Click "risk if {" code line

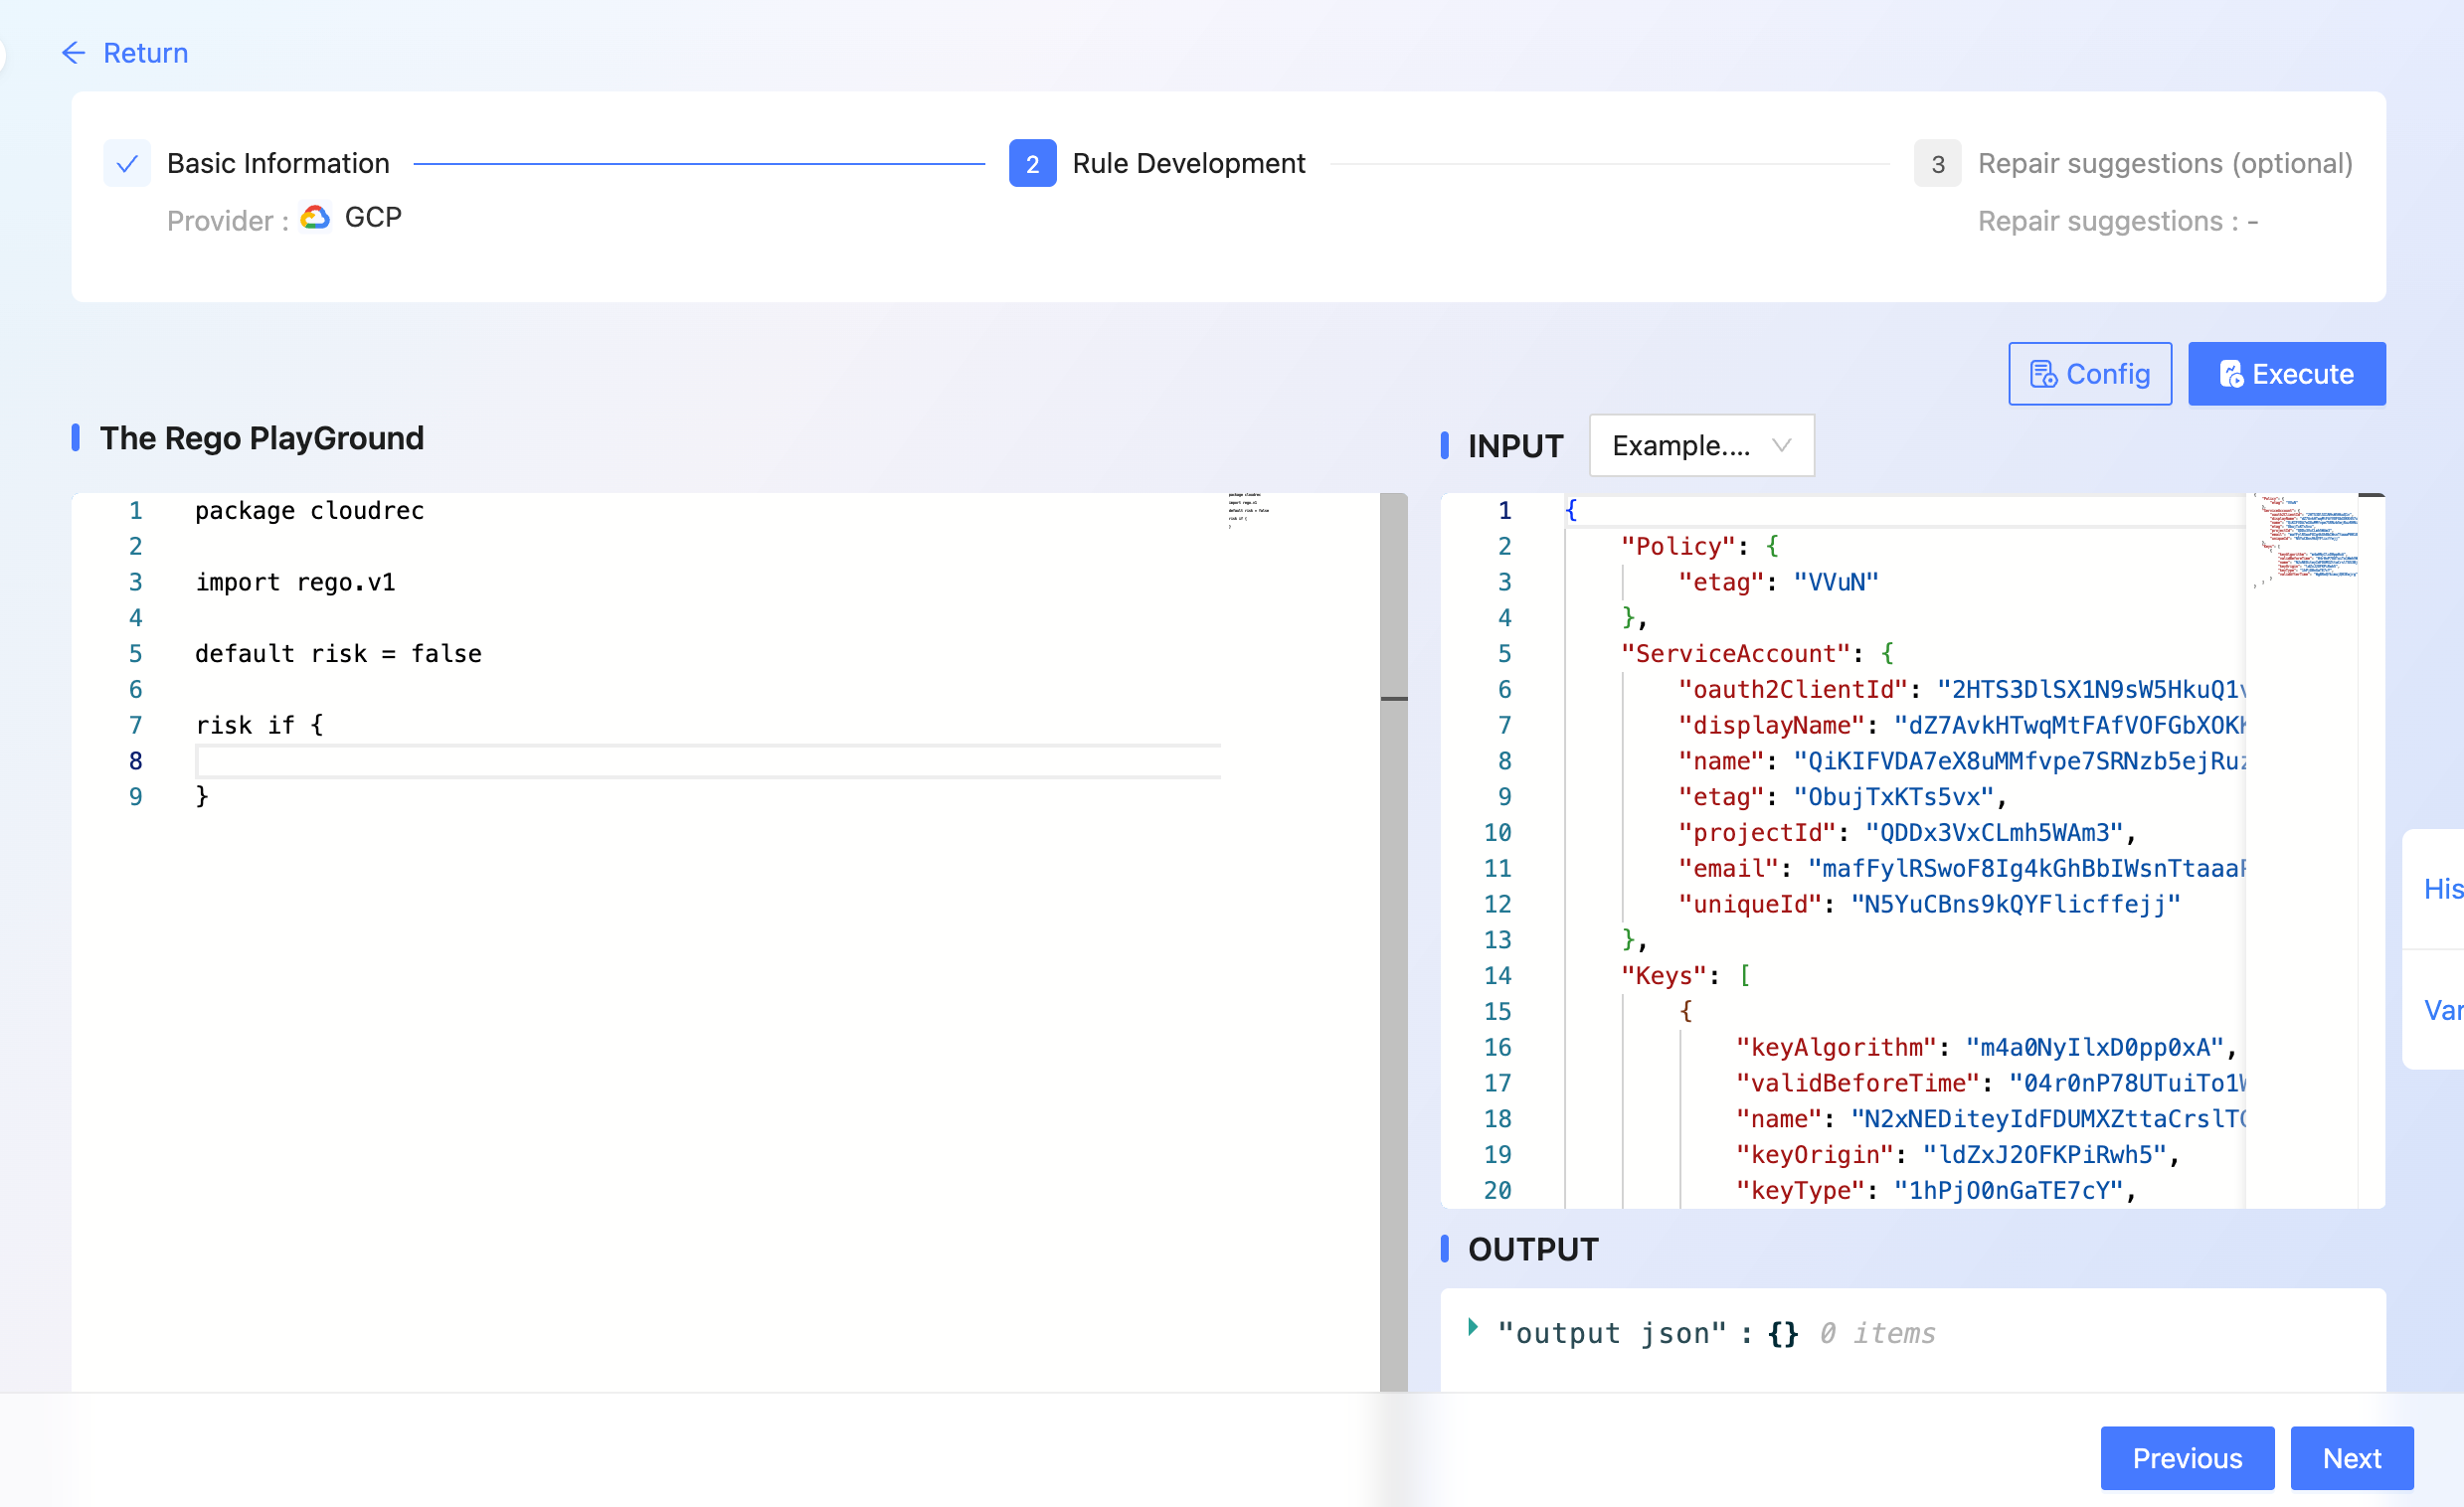pyautogui.click(x=259, y=726)
